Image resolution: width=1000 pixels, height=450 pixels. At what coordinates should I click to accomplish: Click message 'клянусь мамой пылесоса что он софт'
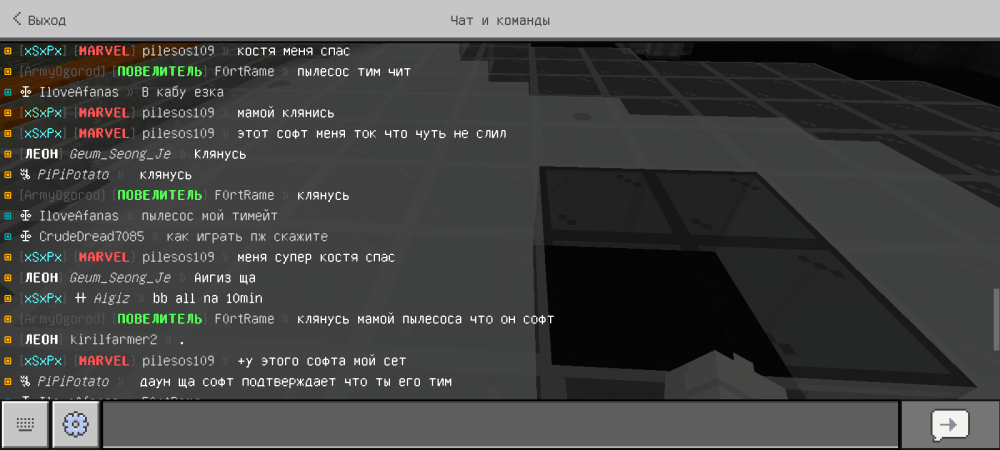coord(425,319)
